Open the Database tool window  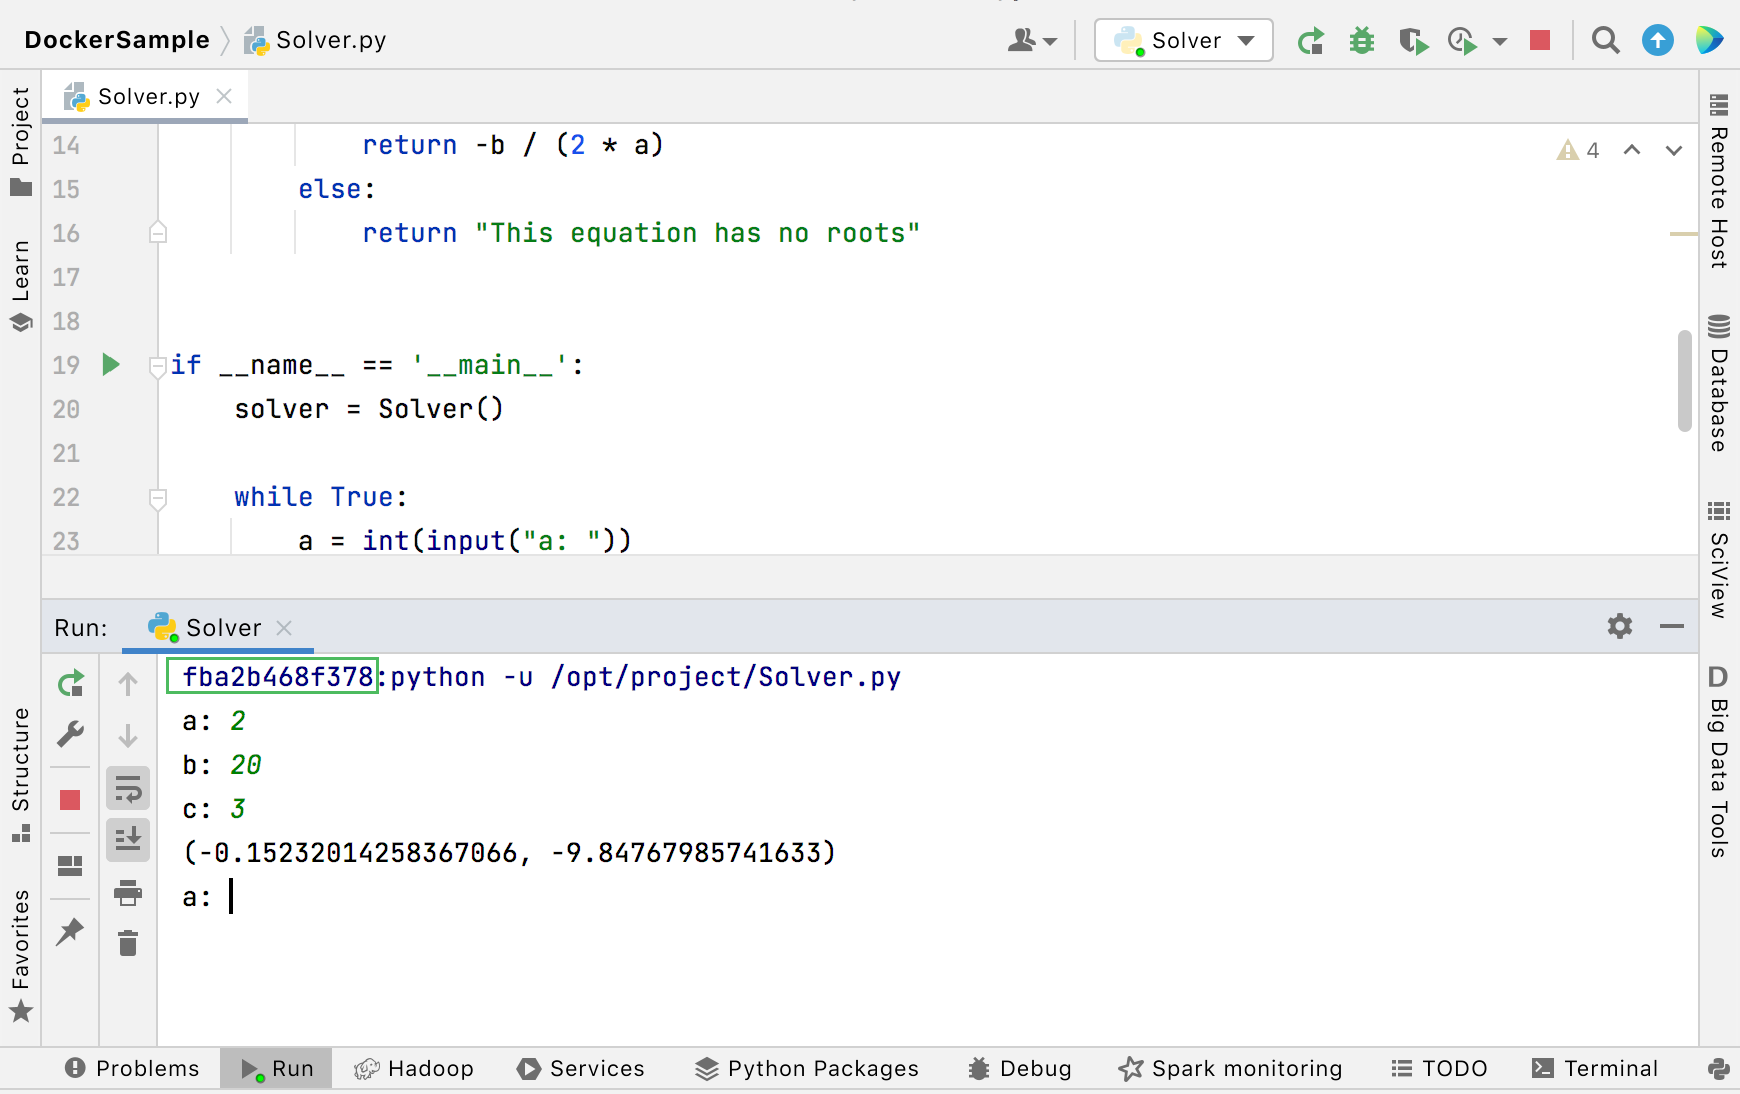click(x=1717, y=390)
